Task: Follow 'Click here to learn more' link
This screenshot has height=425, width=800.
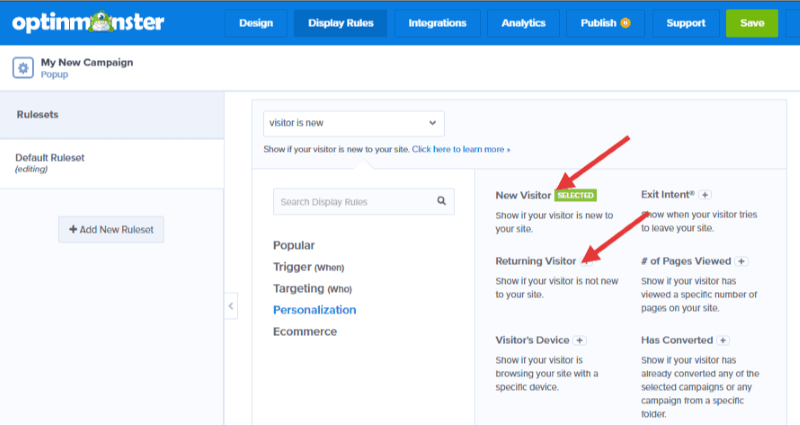Action: (461, 149)
